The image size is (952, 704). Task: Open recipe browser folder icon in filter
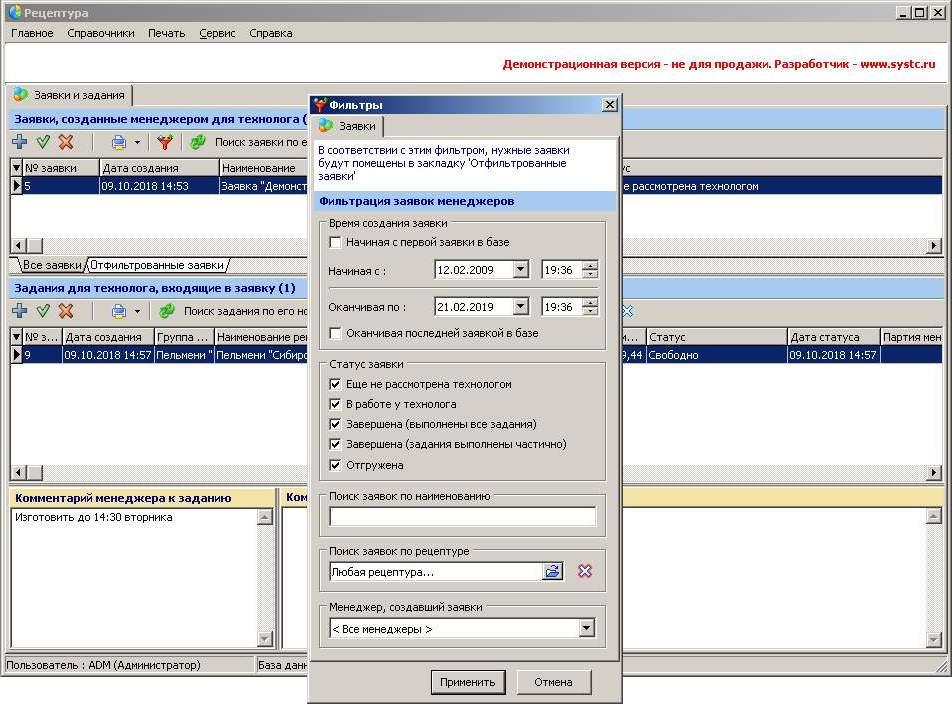(553, 572)
